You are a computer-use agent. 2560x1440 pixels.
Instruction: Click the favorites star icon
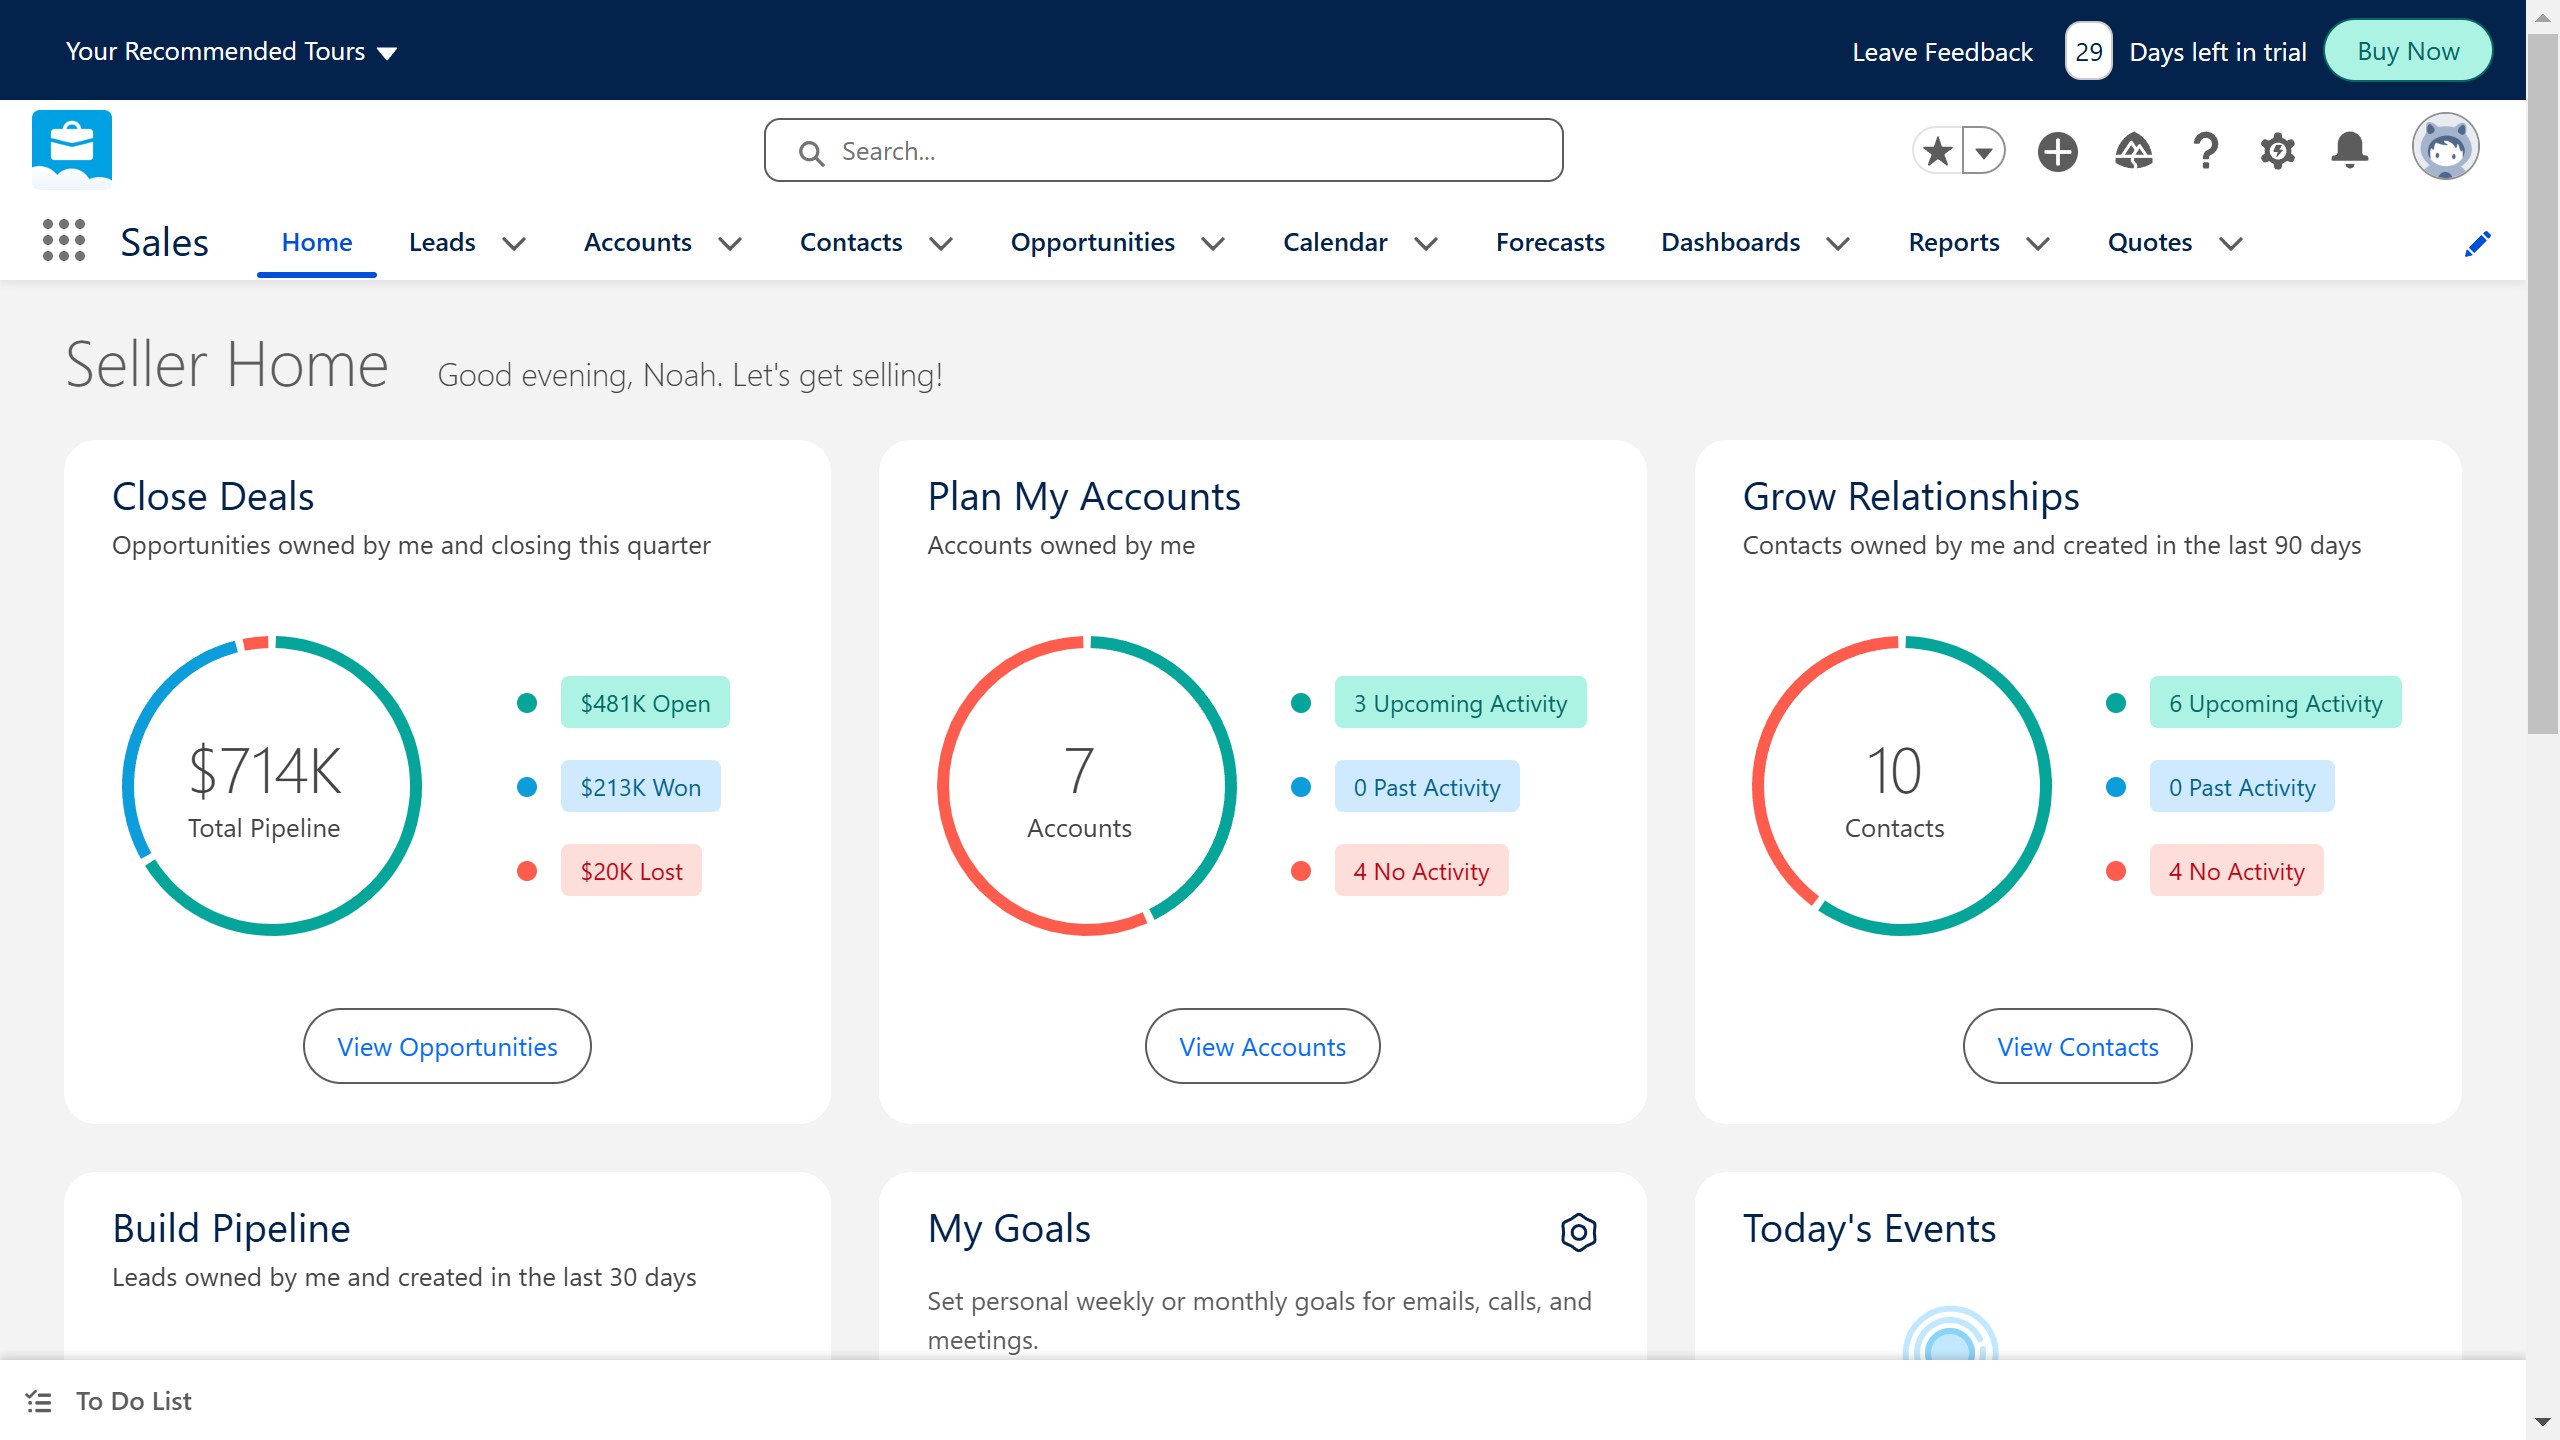pos(1935,150)
